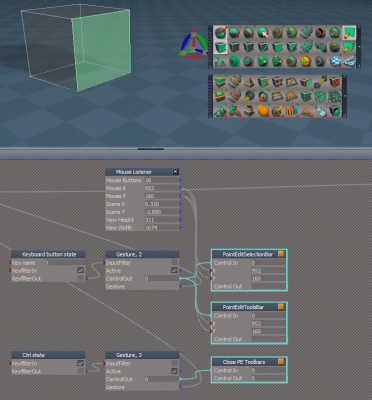Click the 3D view navigation gizmo

[193, 43]
